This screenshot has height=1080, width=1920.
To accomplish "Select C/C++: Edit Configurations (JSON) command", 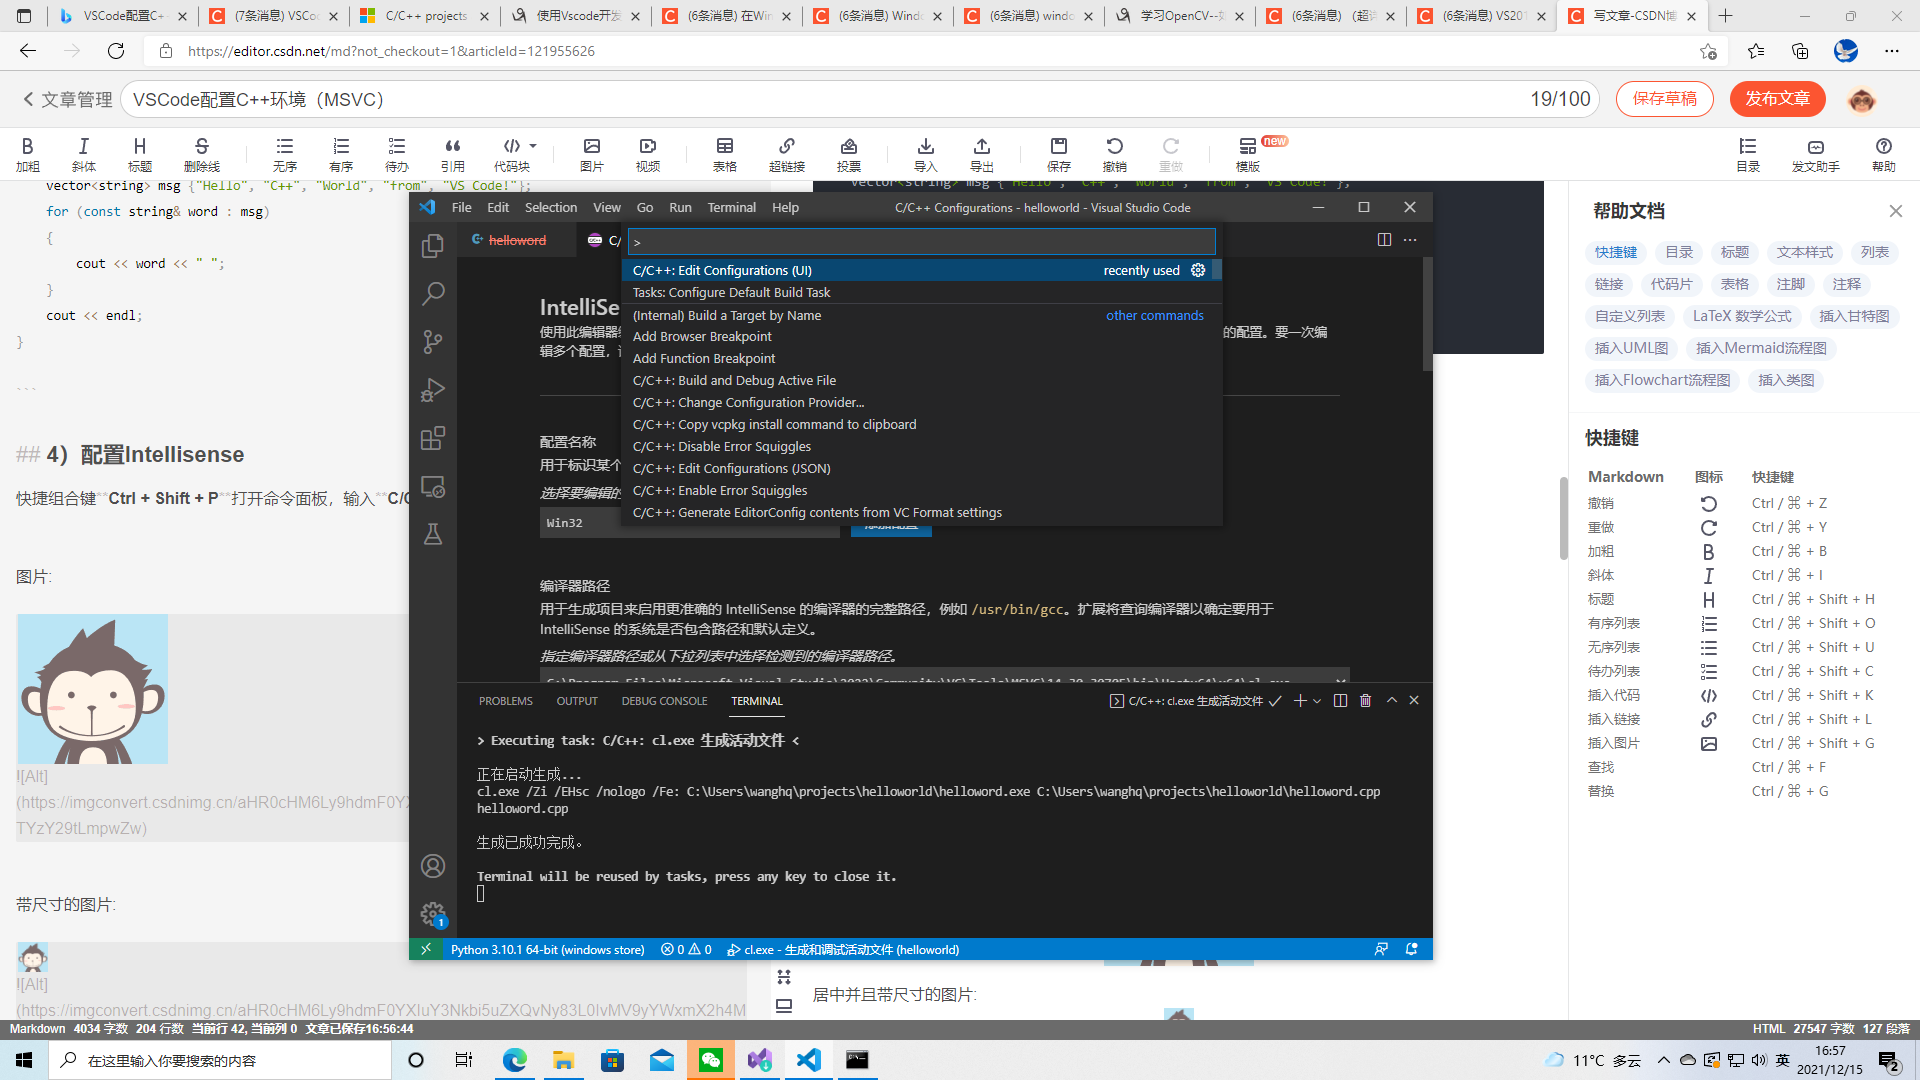I will click(x=921, y=468).
